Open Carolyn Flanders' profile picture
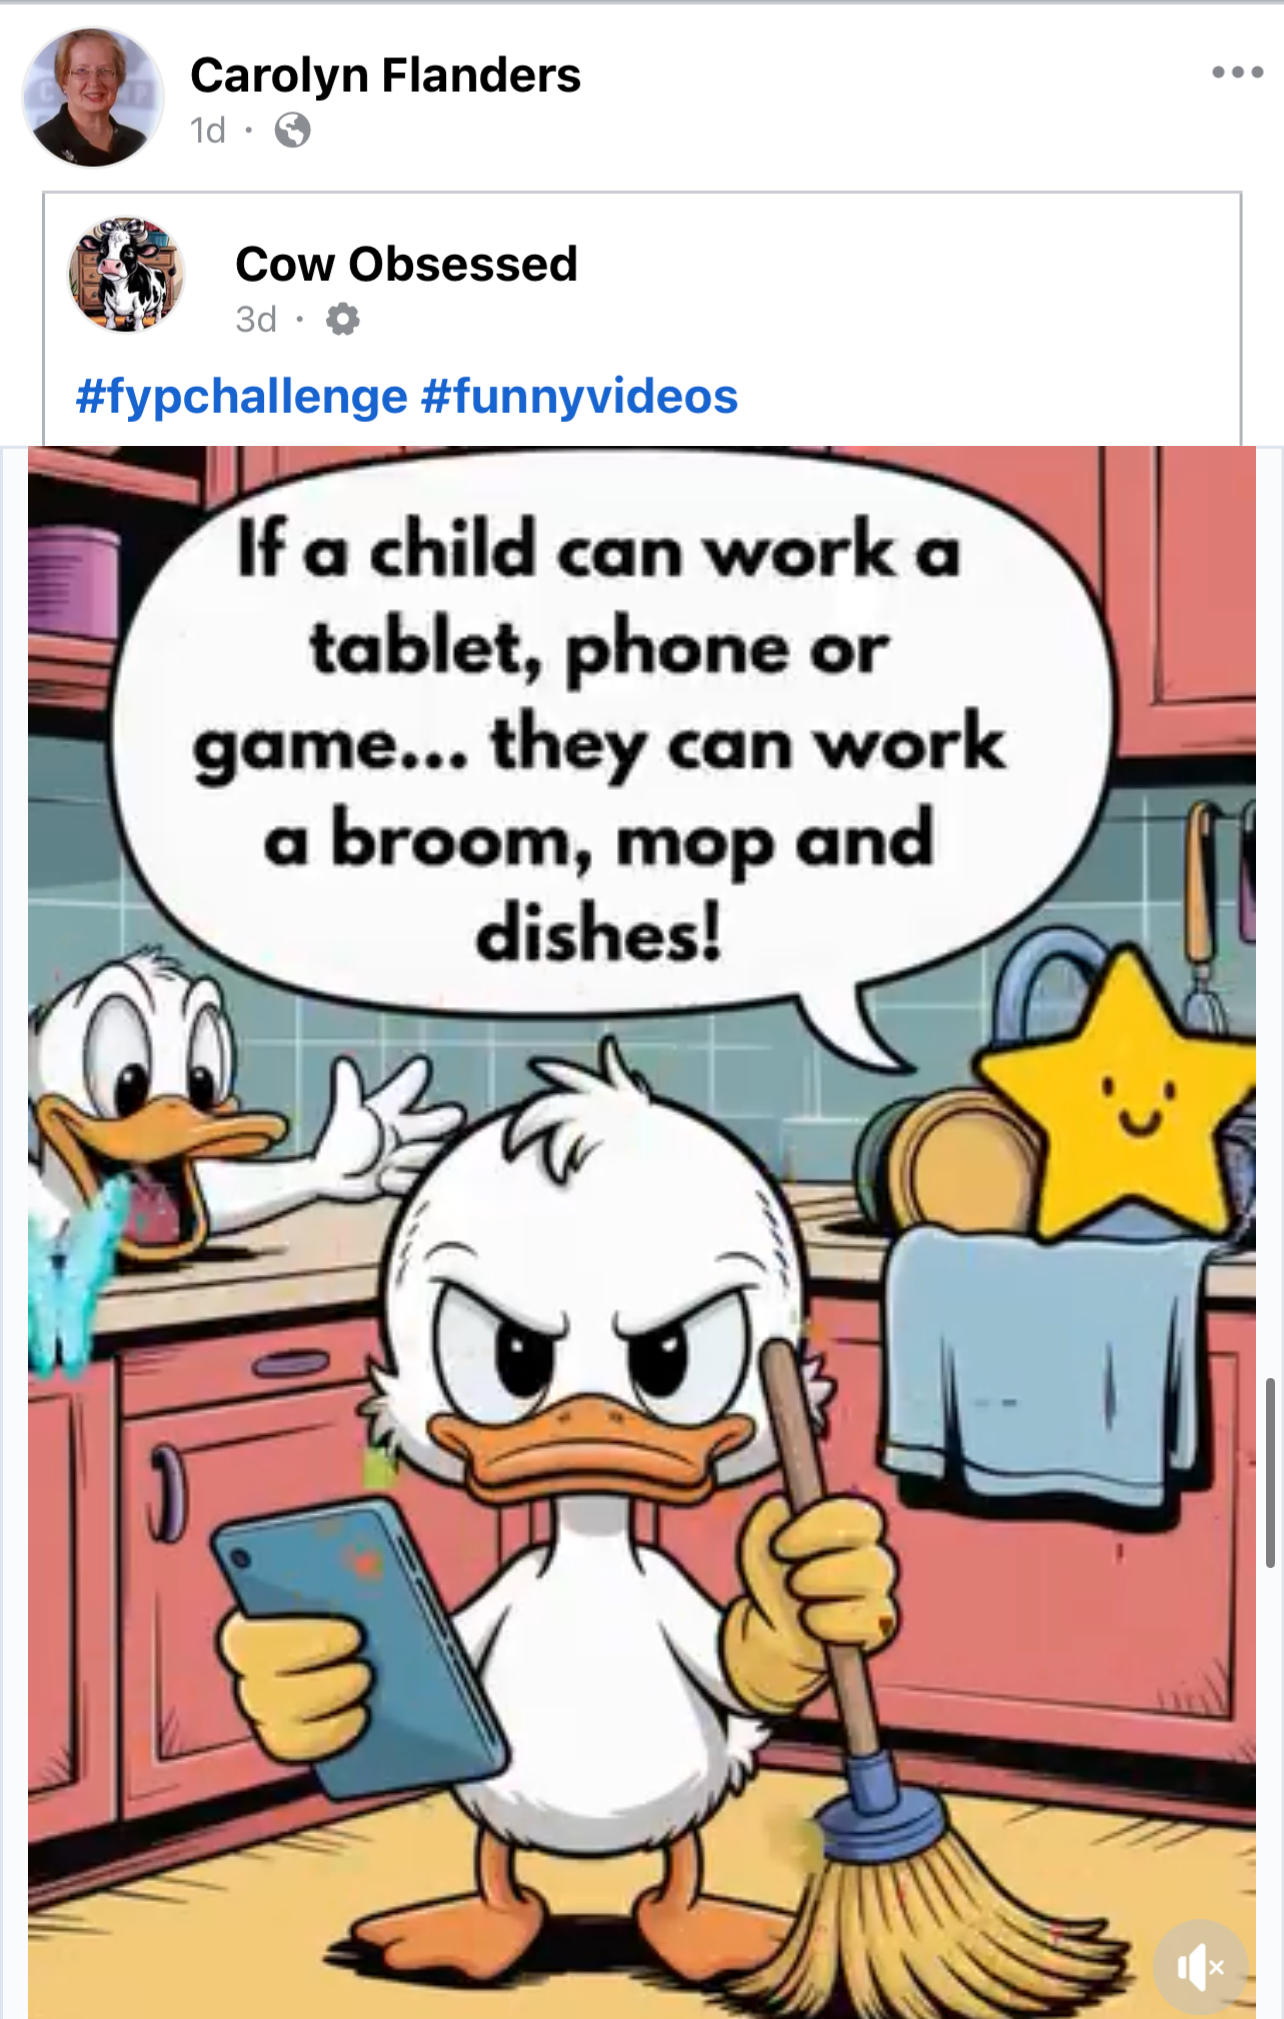Image resolution: width=1284 pixels, height=2019 pixels. coord(93,97)
